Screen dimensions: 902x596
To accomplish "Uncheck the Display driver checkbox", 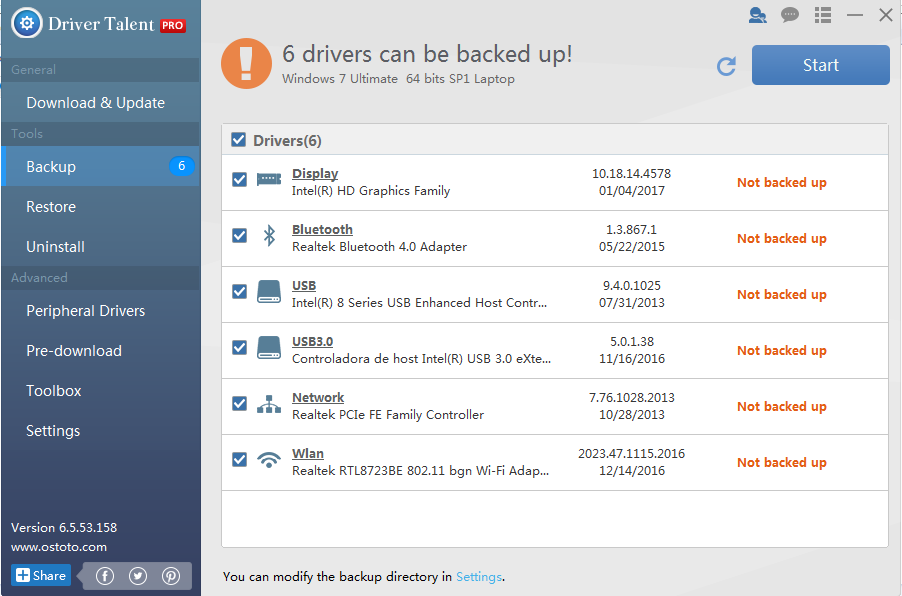I will pyautogui.click(x=239, y=179).
